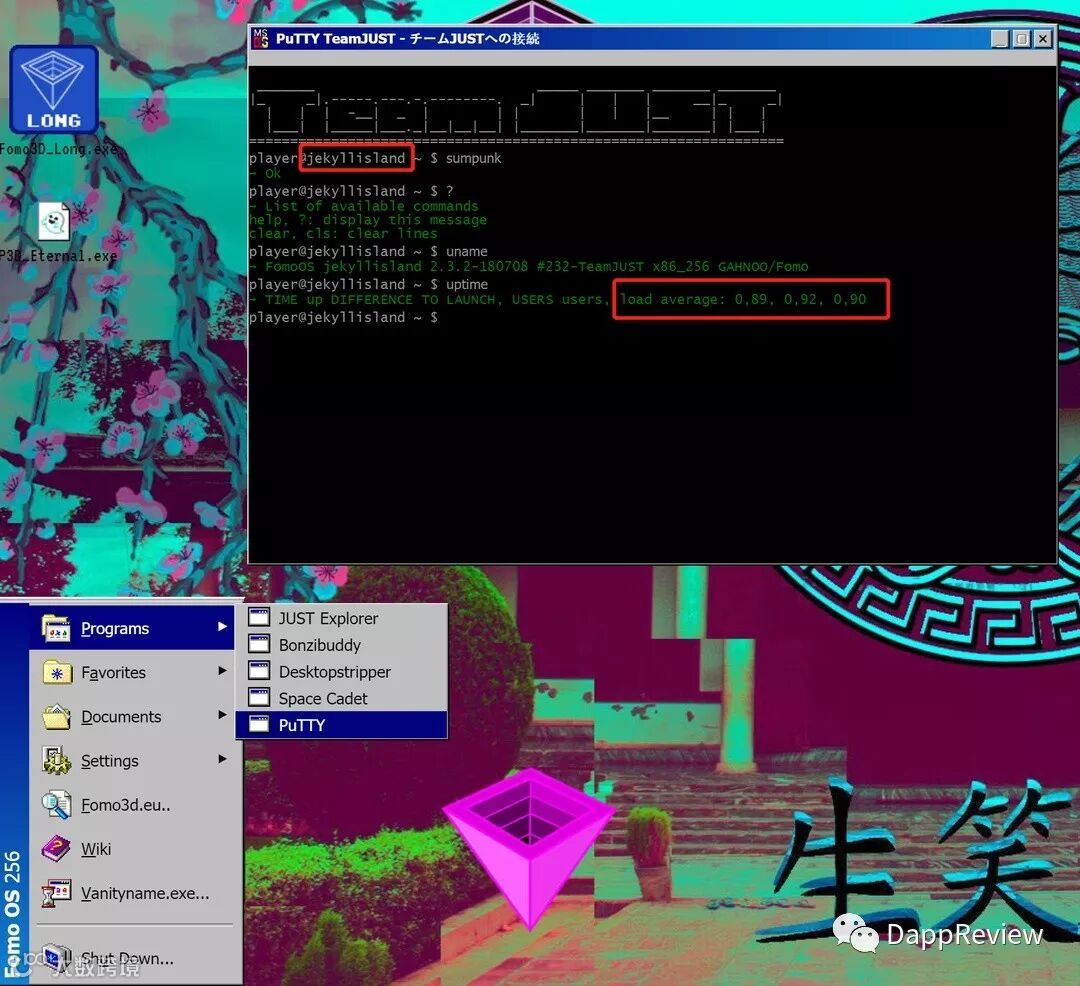
Task: Launch Desktopstripper from Programs submenu
Action: click(x=342, y=671)
